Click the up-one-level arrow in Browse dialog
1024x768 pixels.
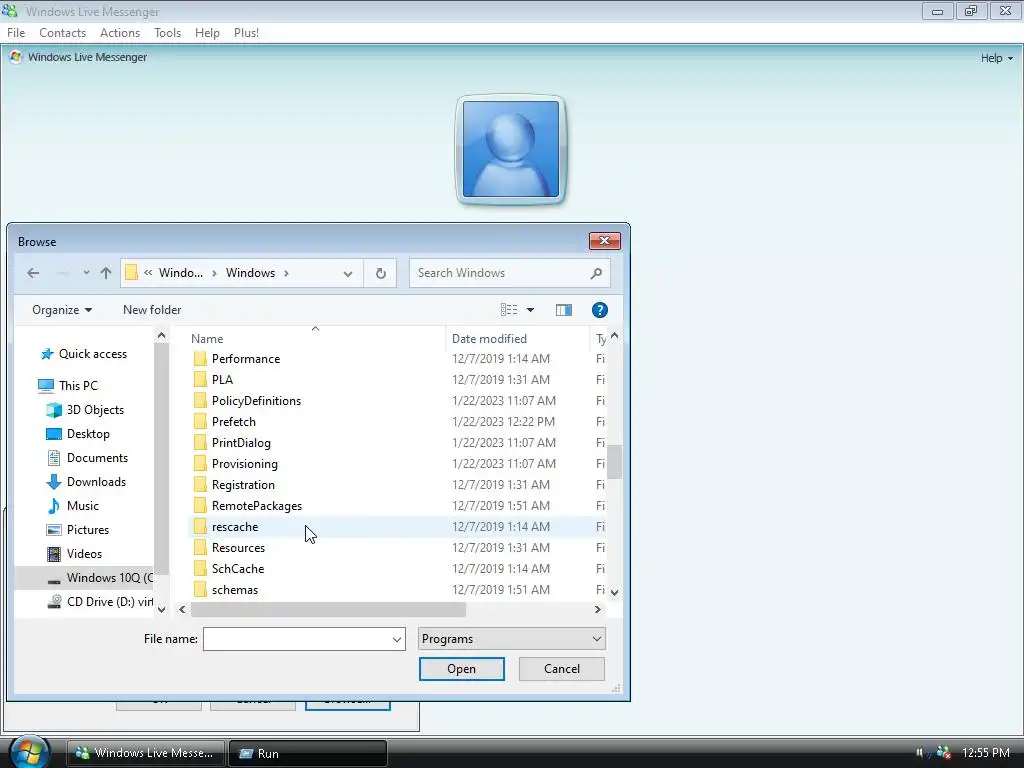pyautogui.click(x=106, y=273)
